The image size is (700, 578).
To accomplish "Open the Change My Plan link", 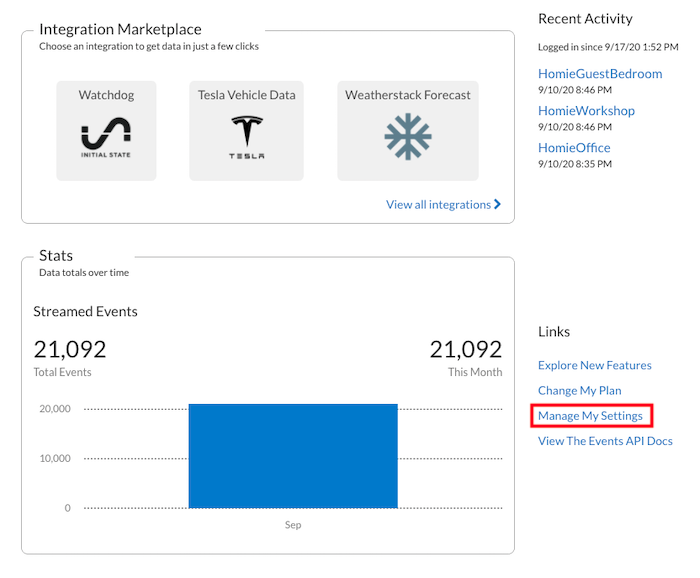I will coord(579,391).
